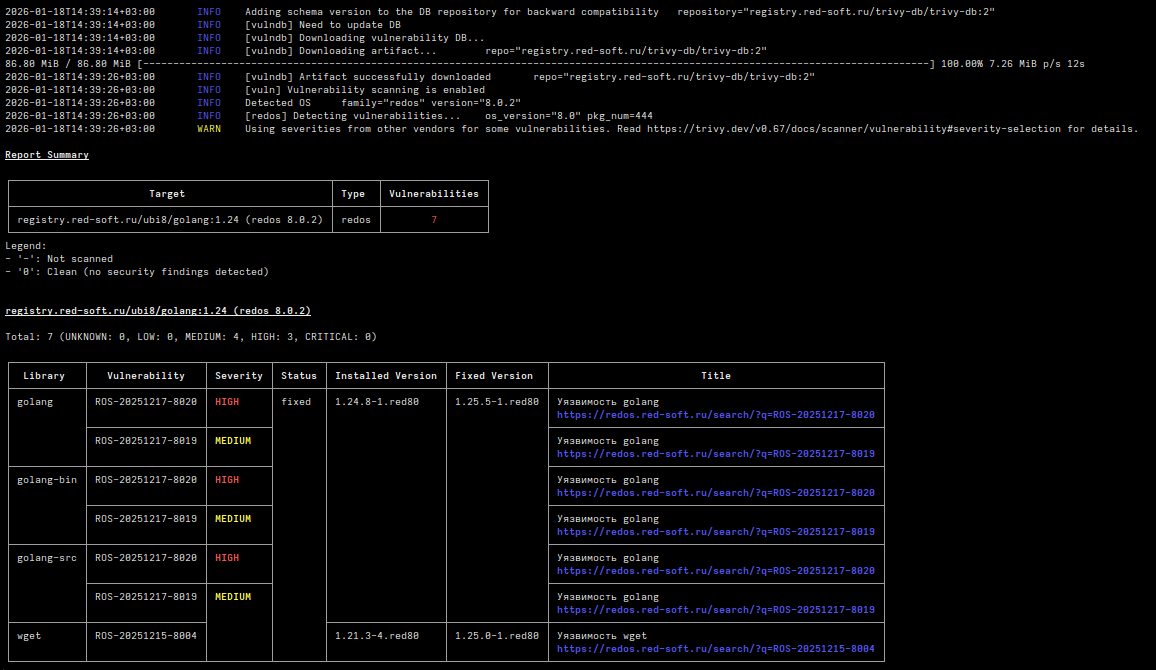Screen dimensions: 1156x670
Task: Click the Library column header
Action: [x=44, y=376]
